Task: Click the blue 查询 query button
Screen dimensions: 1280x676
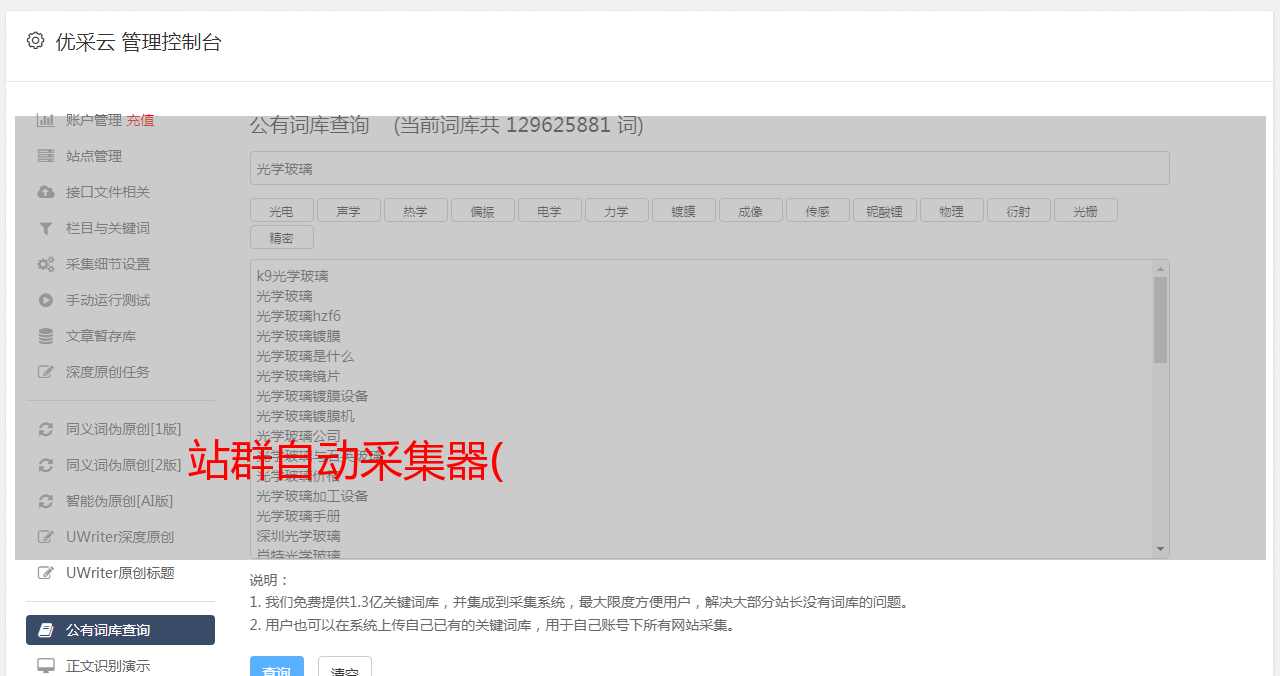Action: tap(277, 667)
